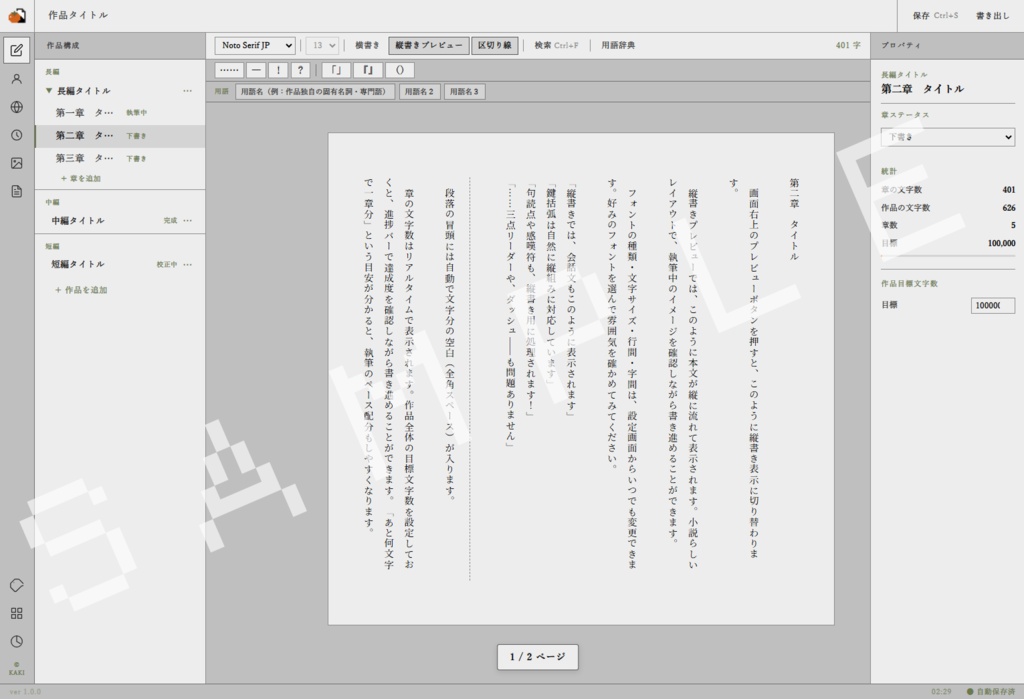The image size is (1024, 699).
Task: Open options menu for 長編タイトル
Action: (x=188, y=91)
